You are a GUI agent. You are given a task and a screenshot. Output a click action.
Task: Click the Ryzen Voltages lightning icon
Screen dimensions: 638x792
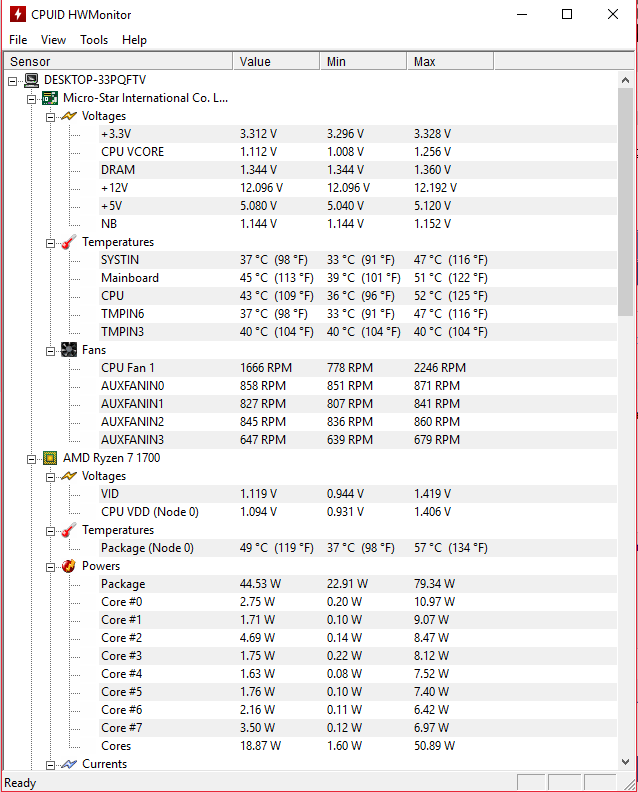click(x=69, y=476)
